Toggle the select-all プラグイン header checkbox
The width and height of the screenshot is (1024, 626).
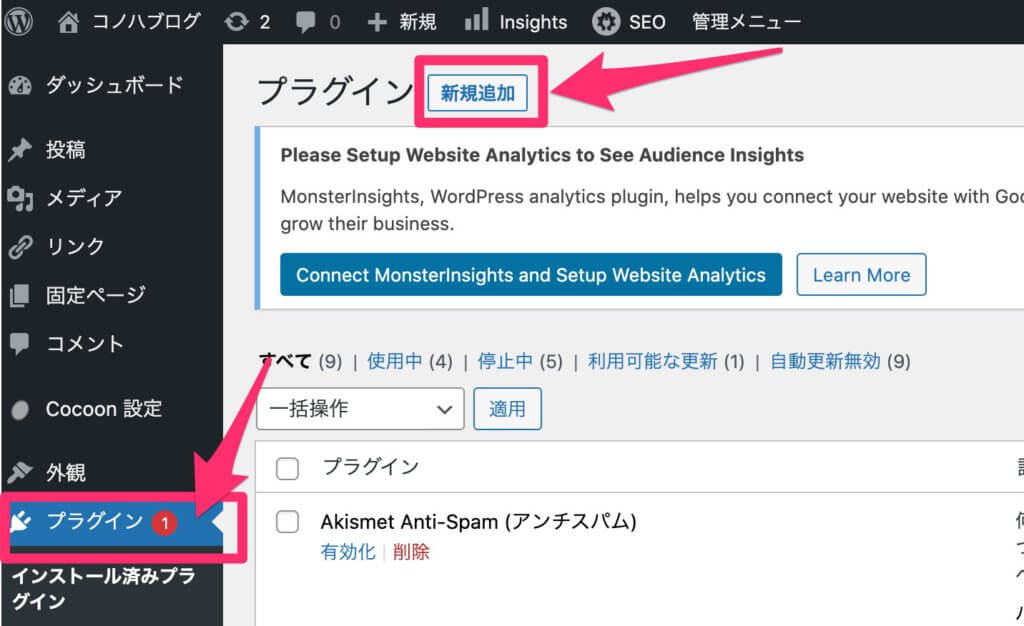287,469
